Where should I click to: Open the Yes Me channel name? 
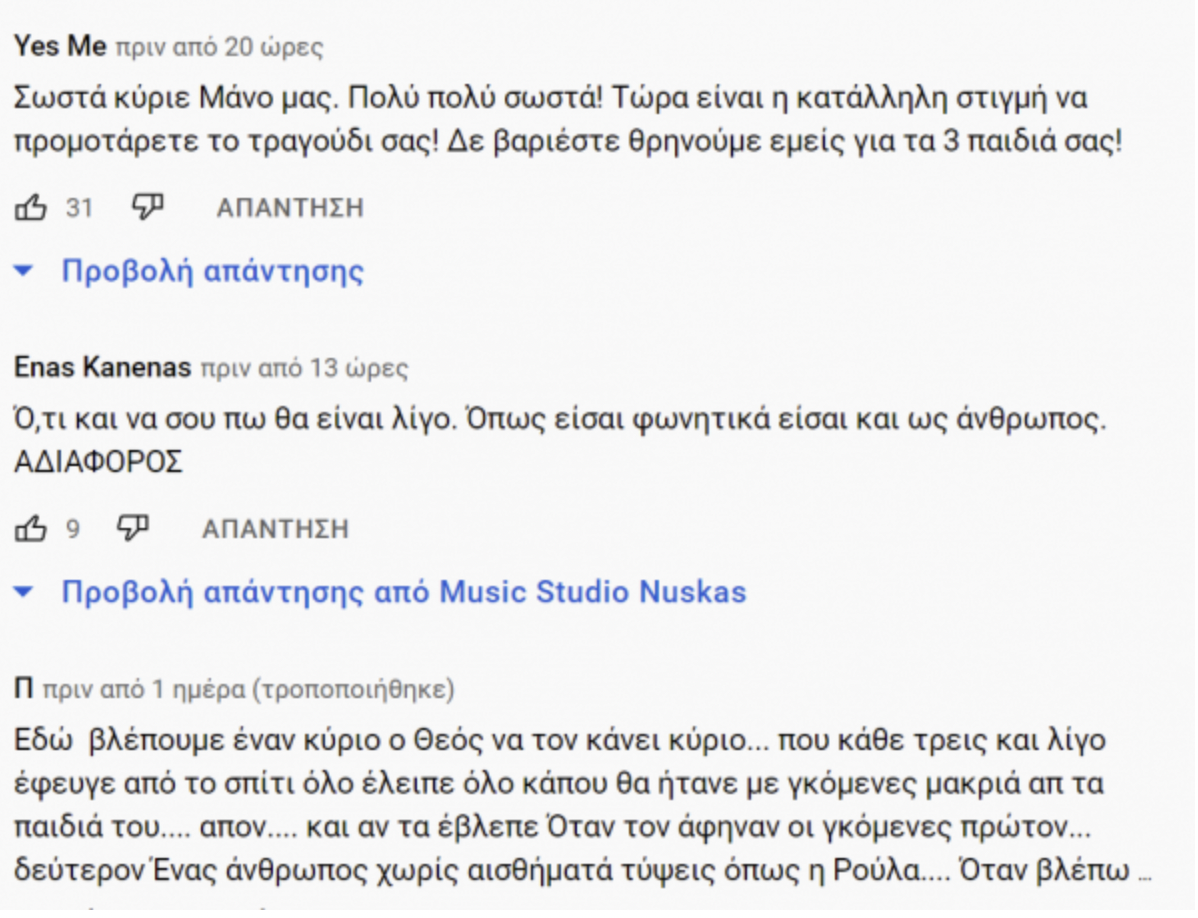[x=60, y=46]
